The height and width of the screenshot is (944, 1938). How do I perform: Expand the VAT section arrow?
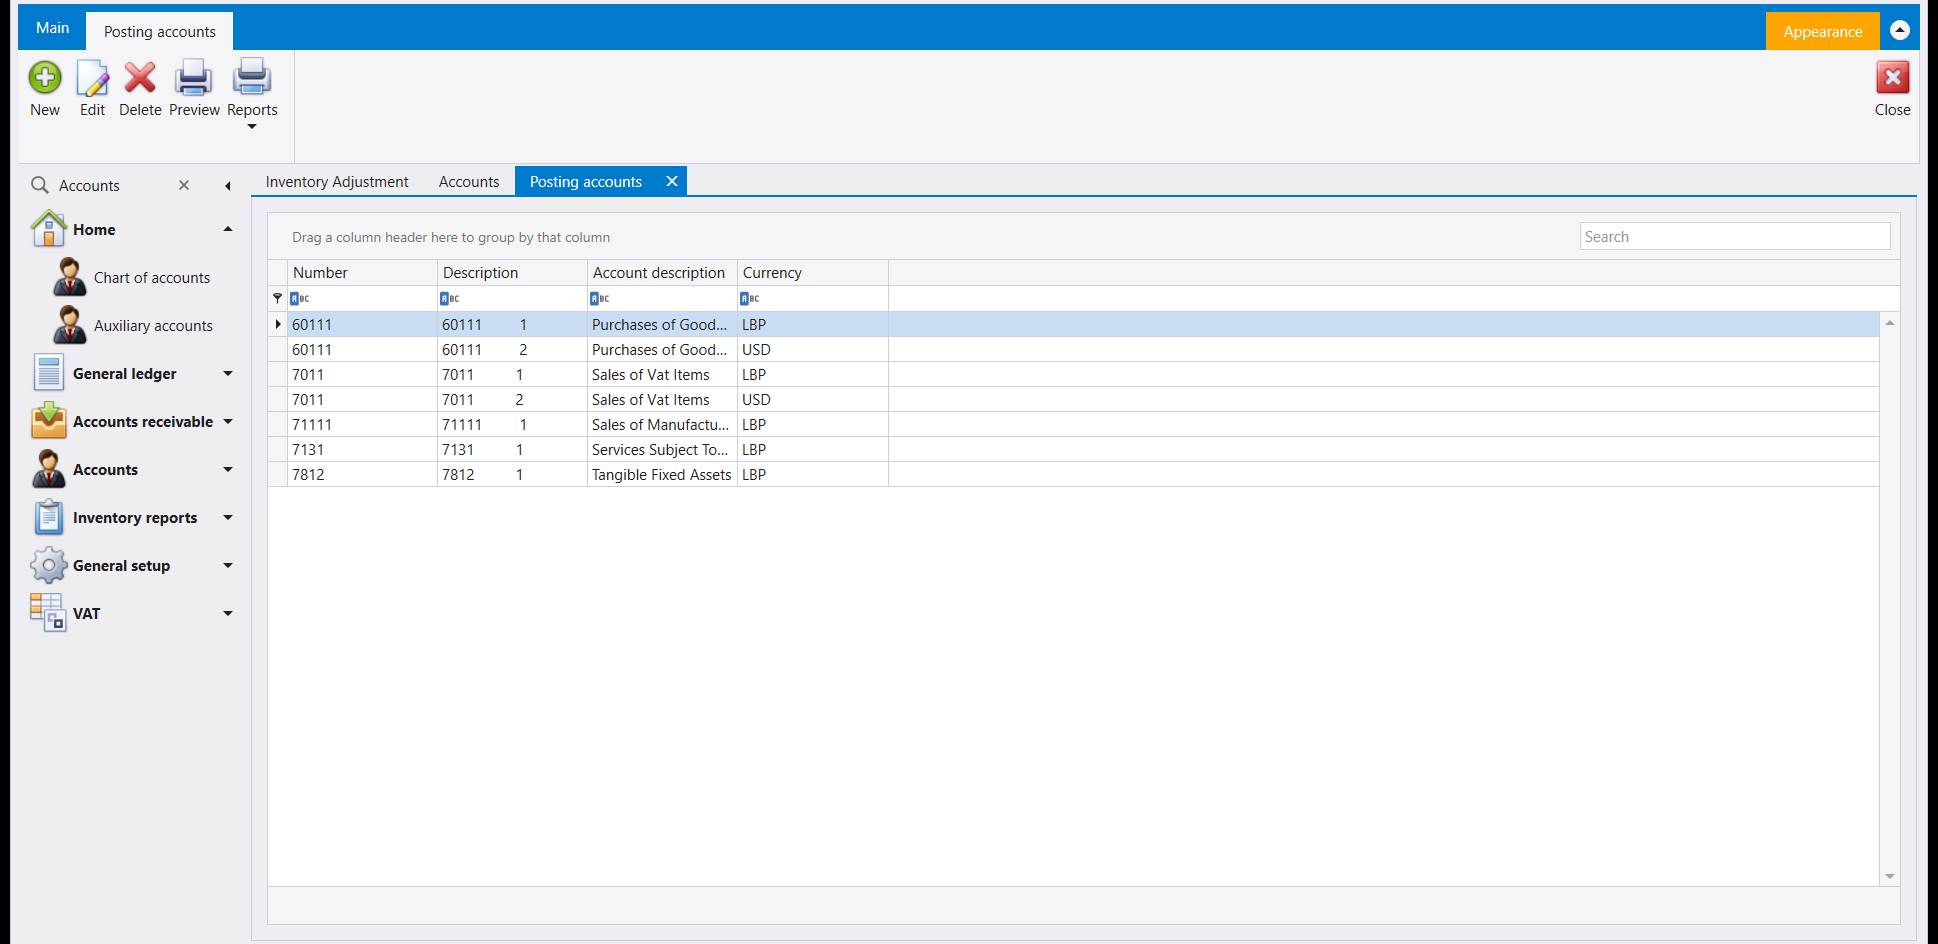point(228,613)
